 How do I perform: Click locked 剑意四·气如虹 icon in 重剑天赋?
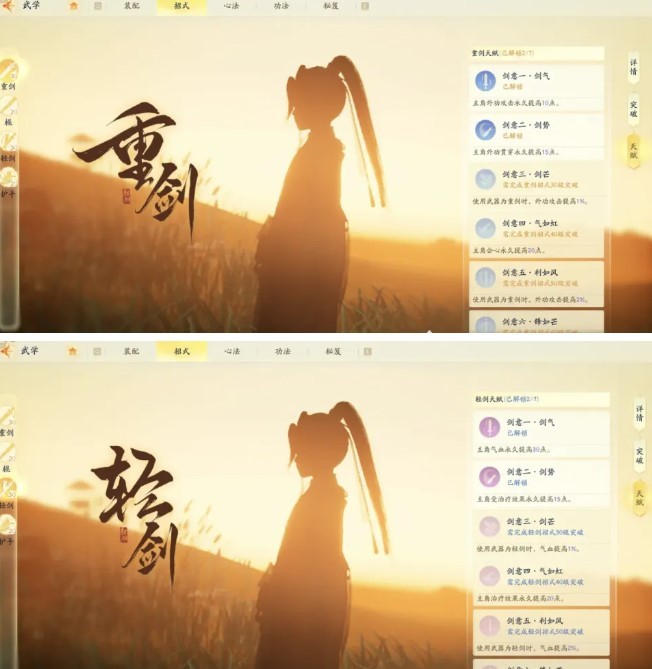click(485, 228)
